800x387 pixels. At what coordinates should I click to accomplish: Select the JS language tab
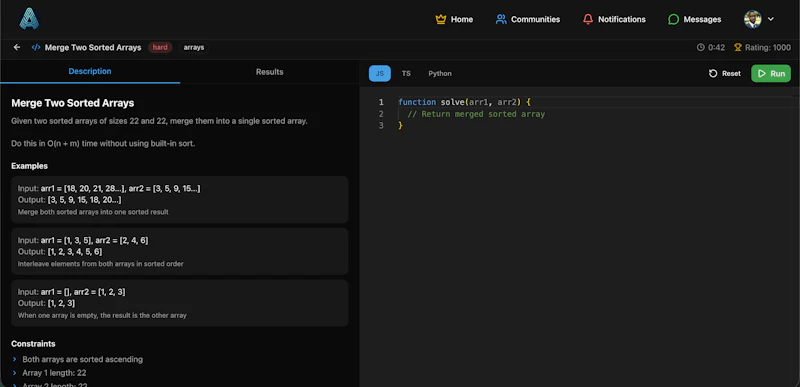click(x=380, y=73)
